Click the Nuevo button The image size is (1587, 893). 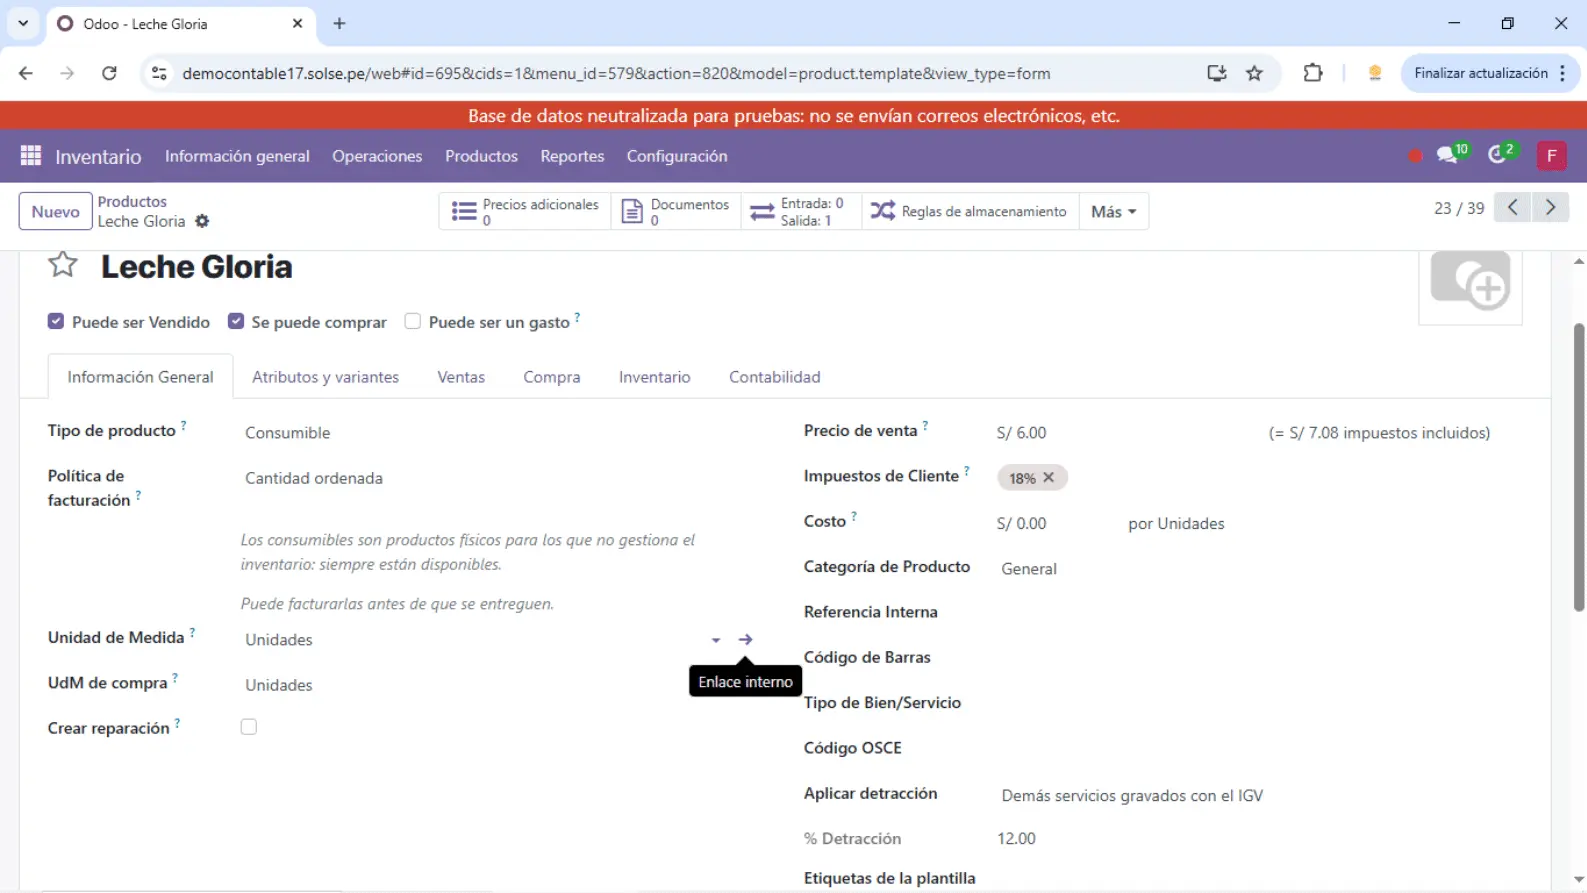point(55,212)
